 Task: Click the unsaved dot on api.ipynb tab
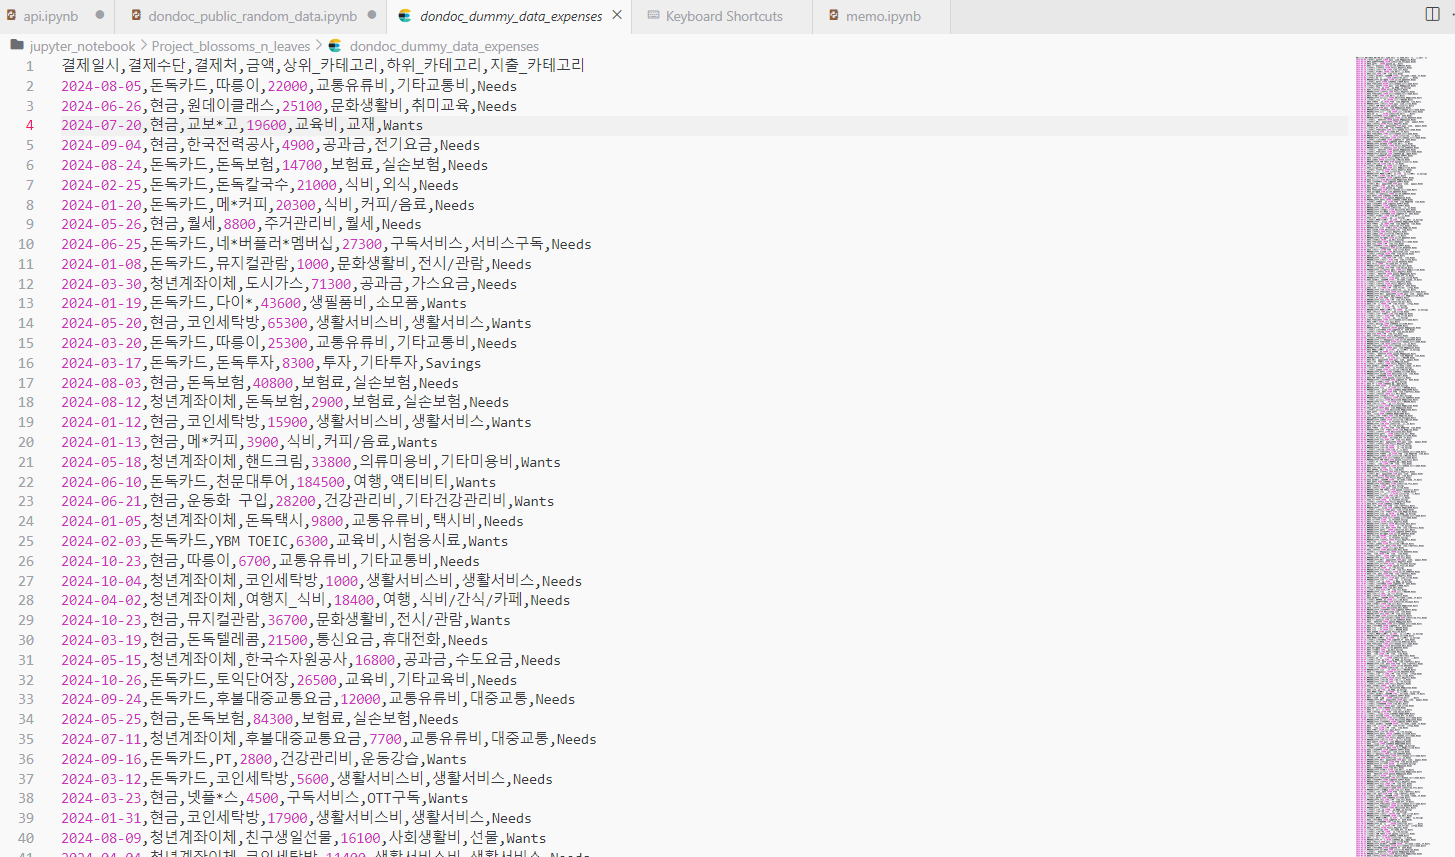click(x=100, y=15)
